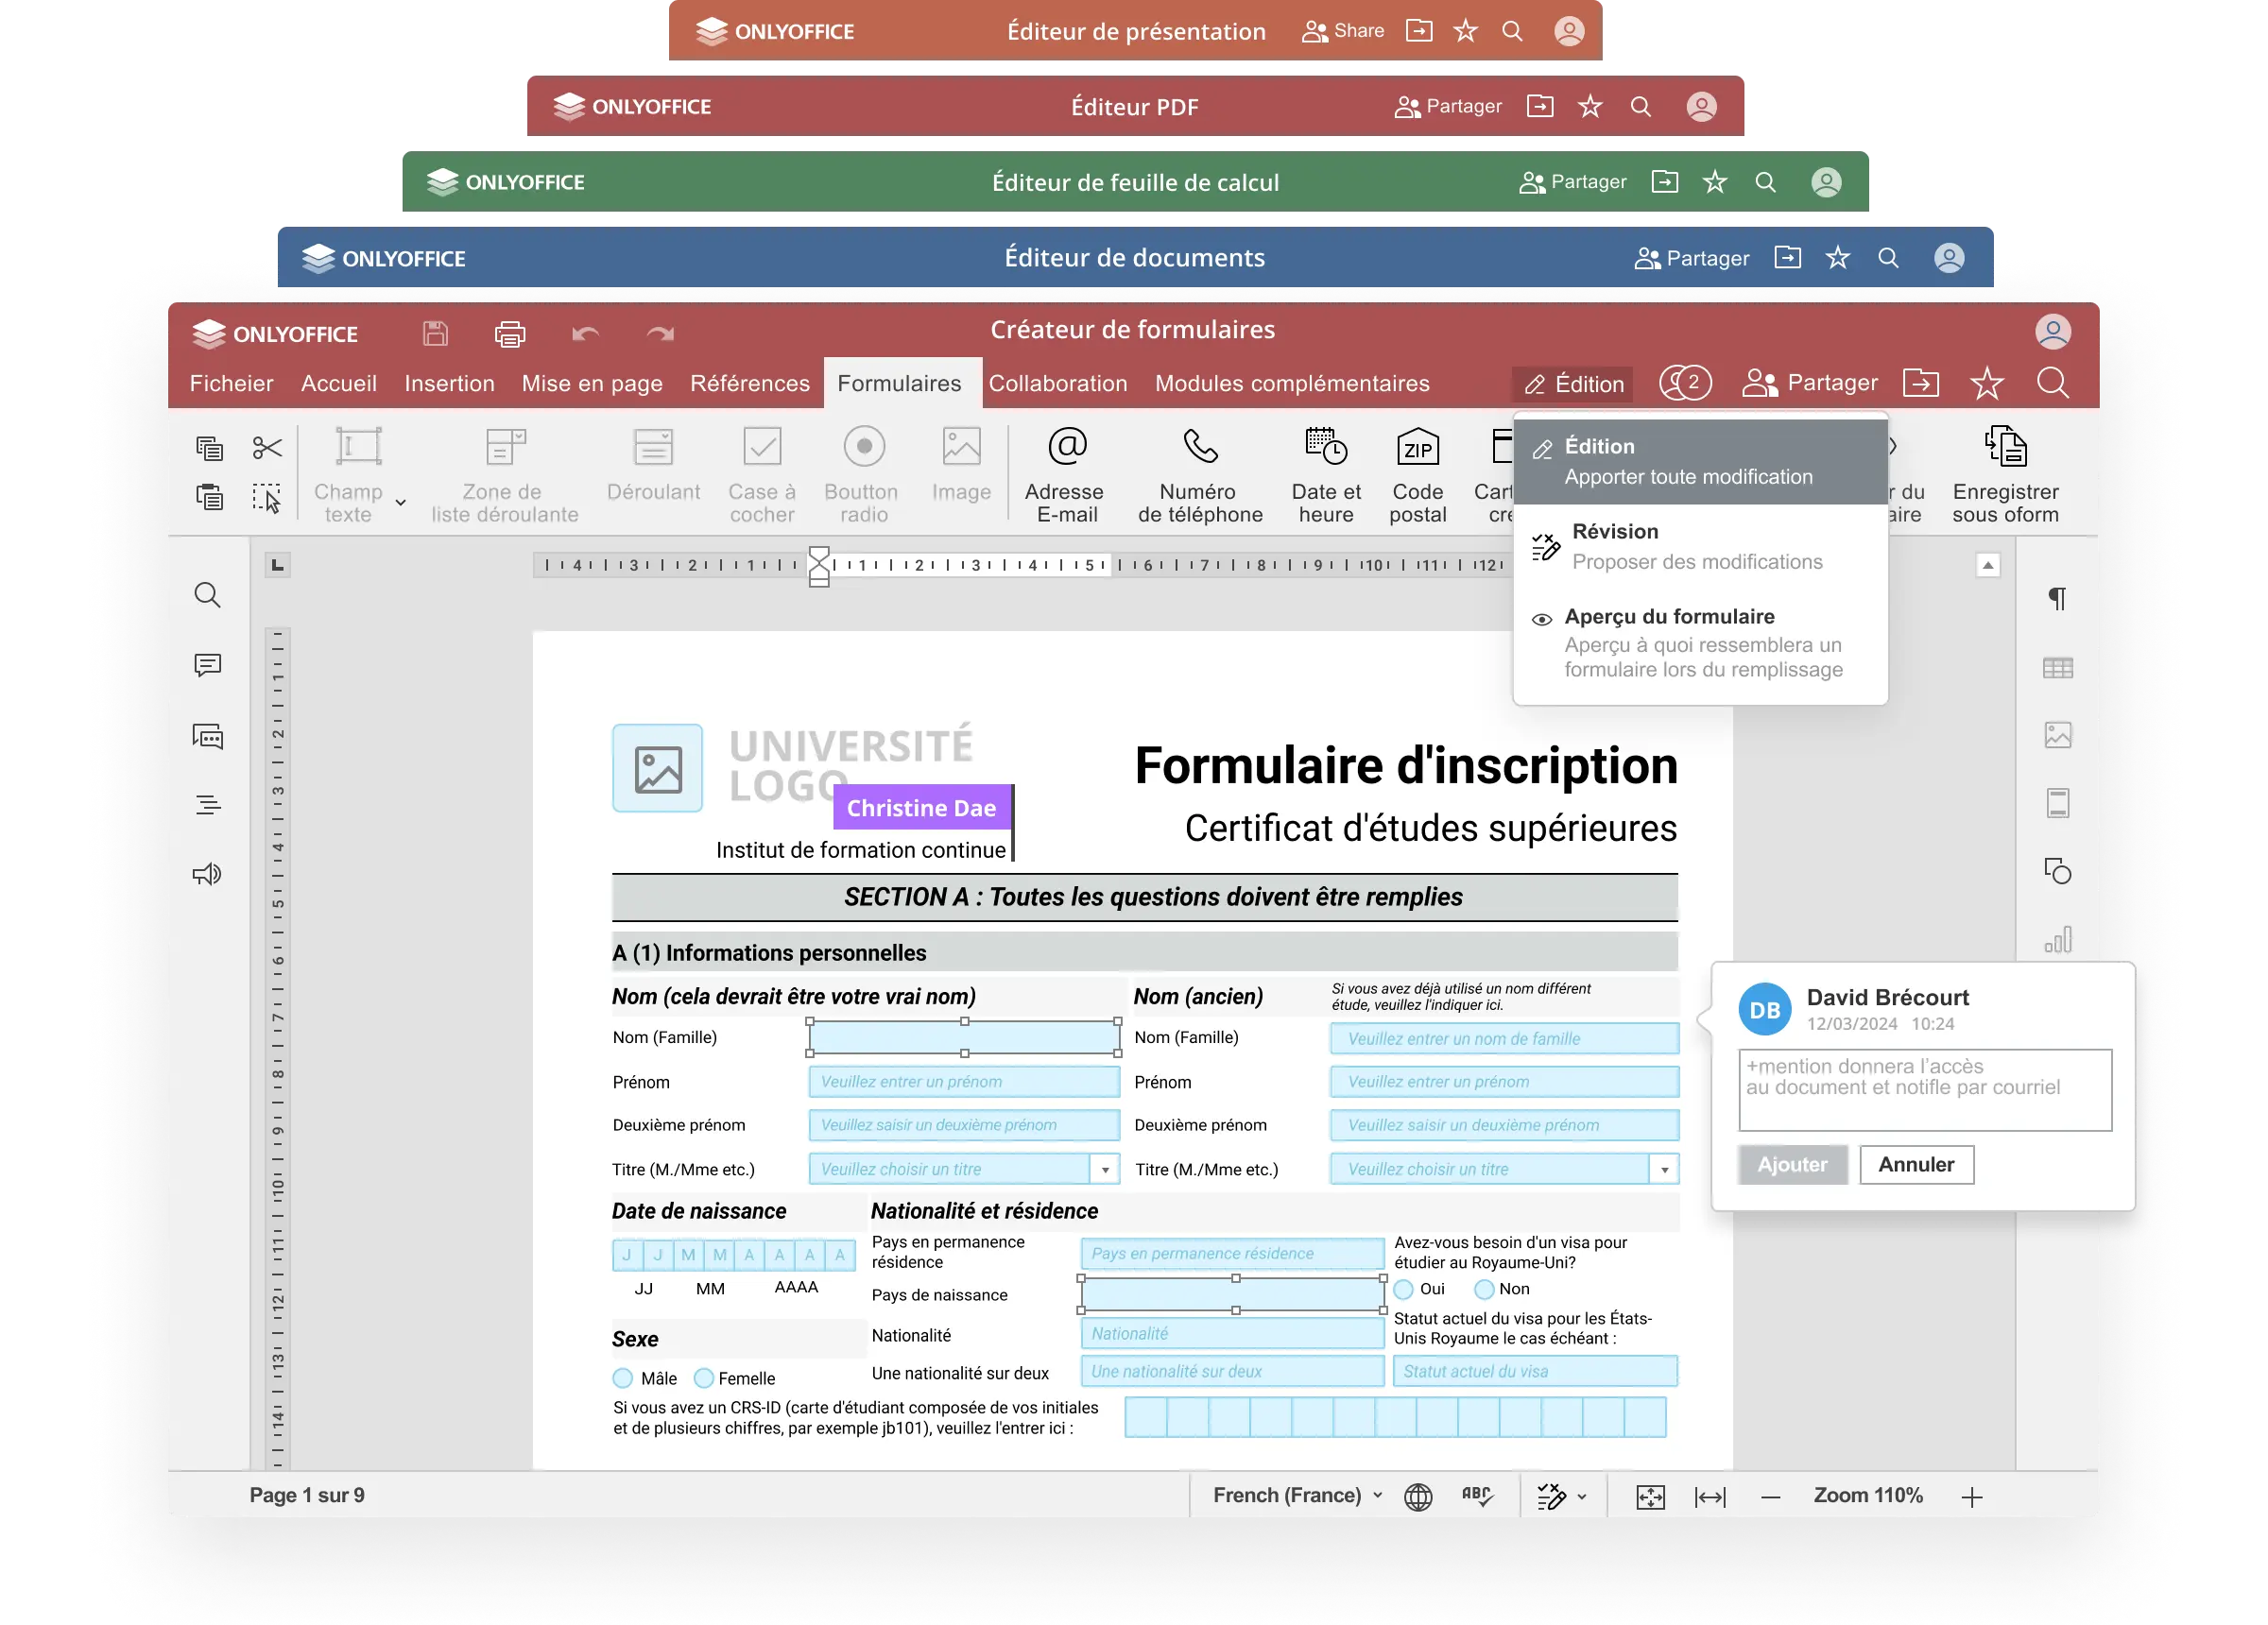The height and width of the screenshot is (1625, 2268).
Task: Insert a Déroulant field
Action: click(653, 466)
